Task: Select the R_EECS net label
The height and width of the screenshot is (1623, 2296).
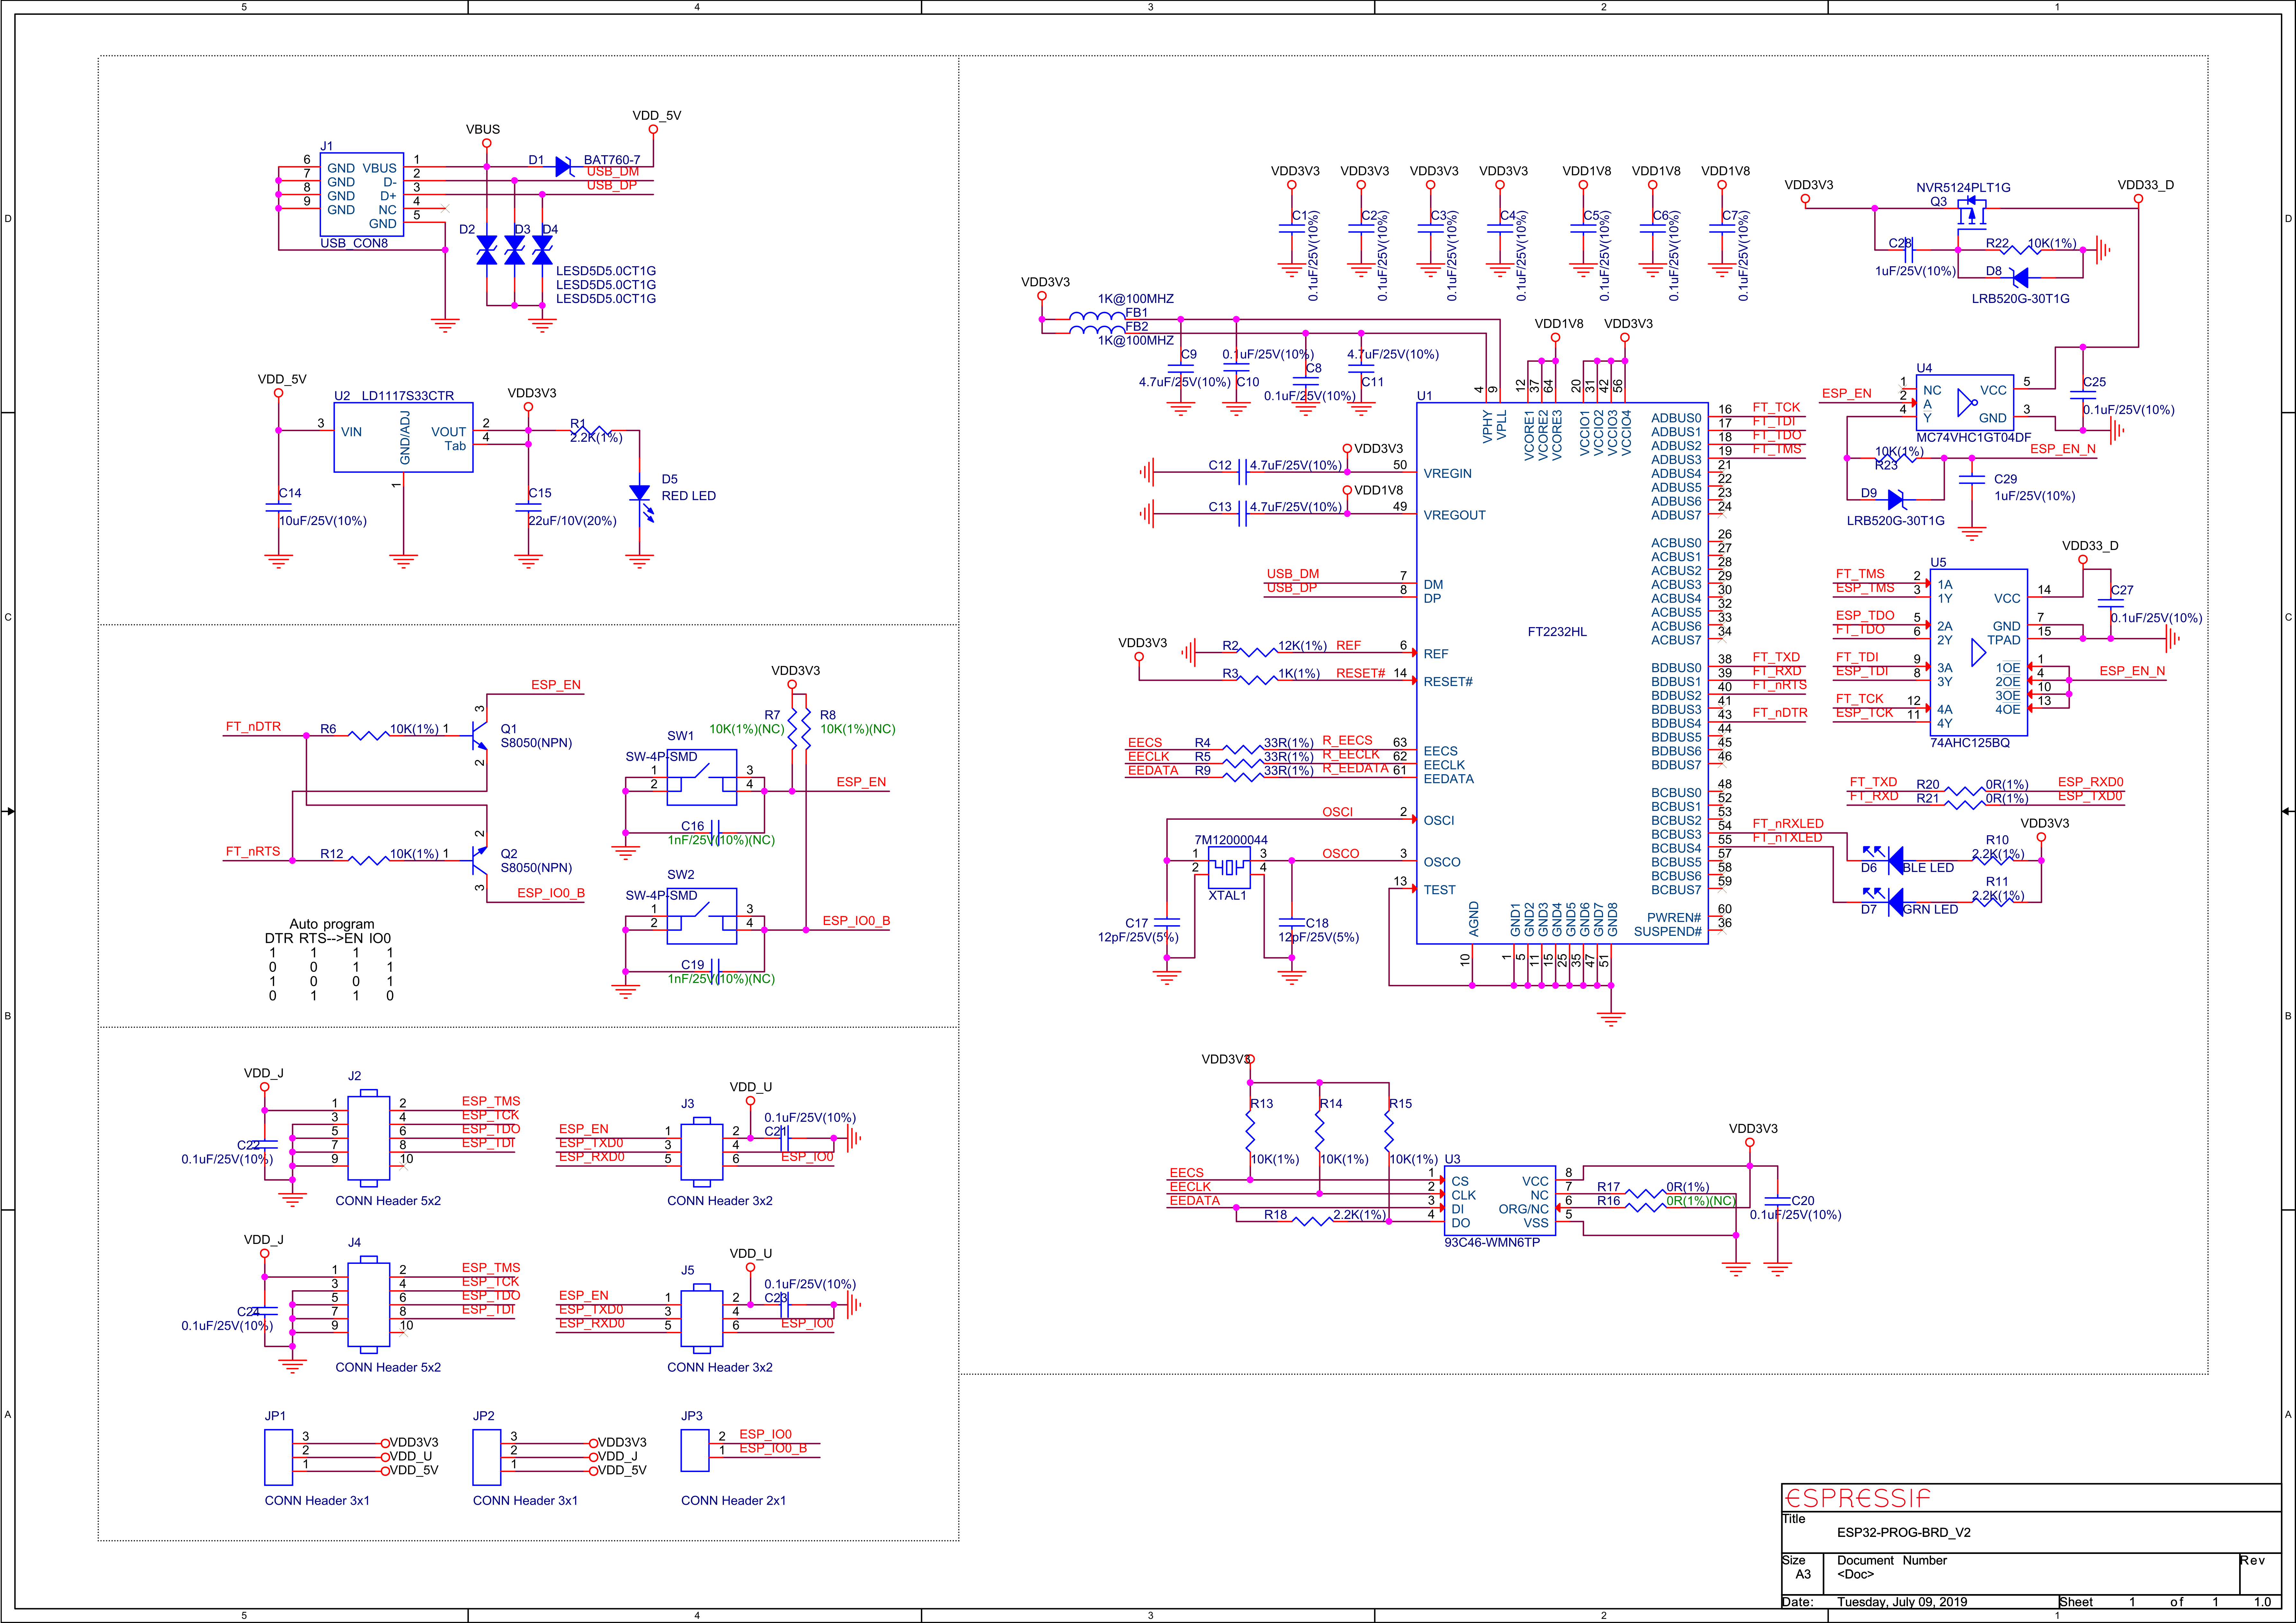Action: coord(1347,741)
